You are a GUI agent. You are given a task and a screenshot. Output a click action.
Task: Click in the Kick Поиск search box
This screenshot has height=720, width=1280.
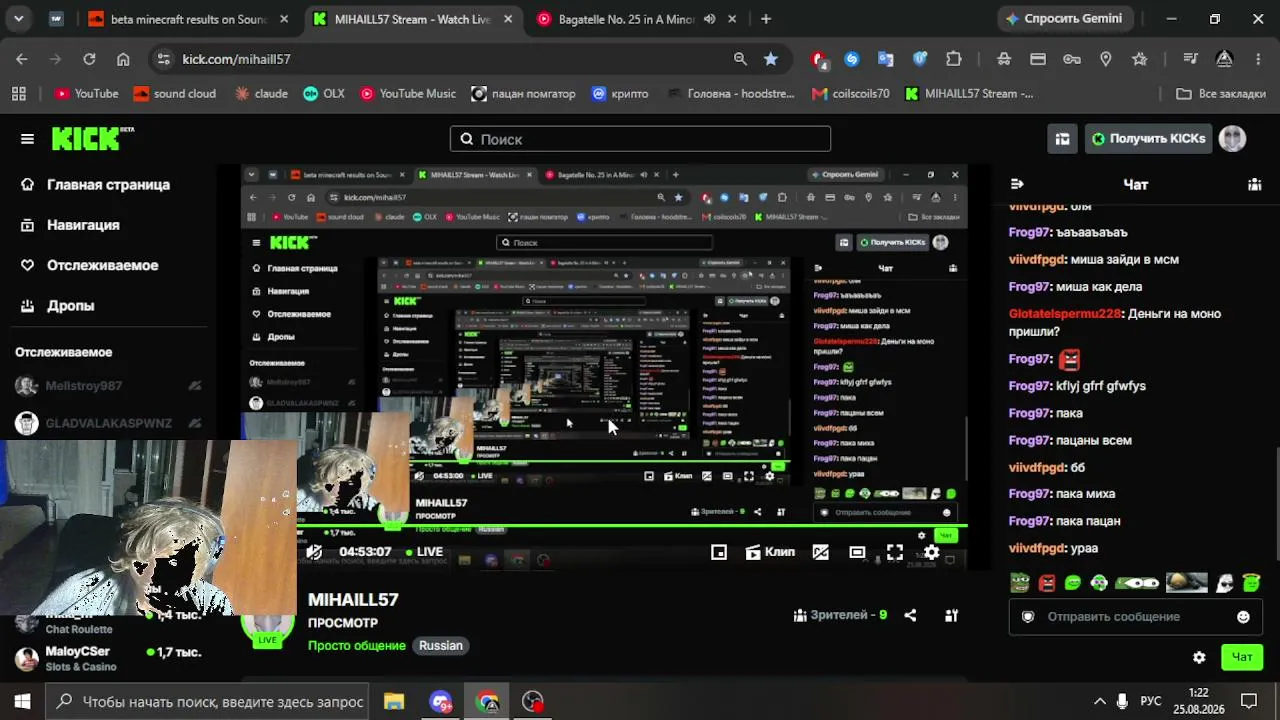tap(640, 139)
